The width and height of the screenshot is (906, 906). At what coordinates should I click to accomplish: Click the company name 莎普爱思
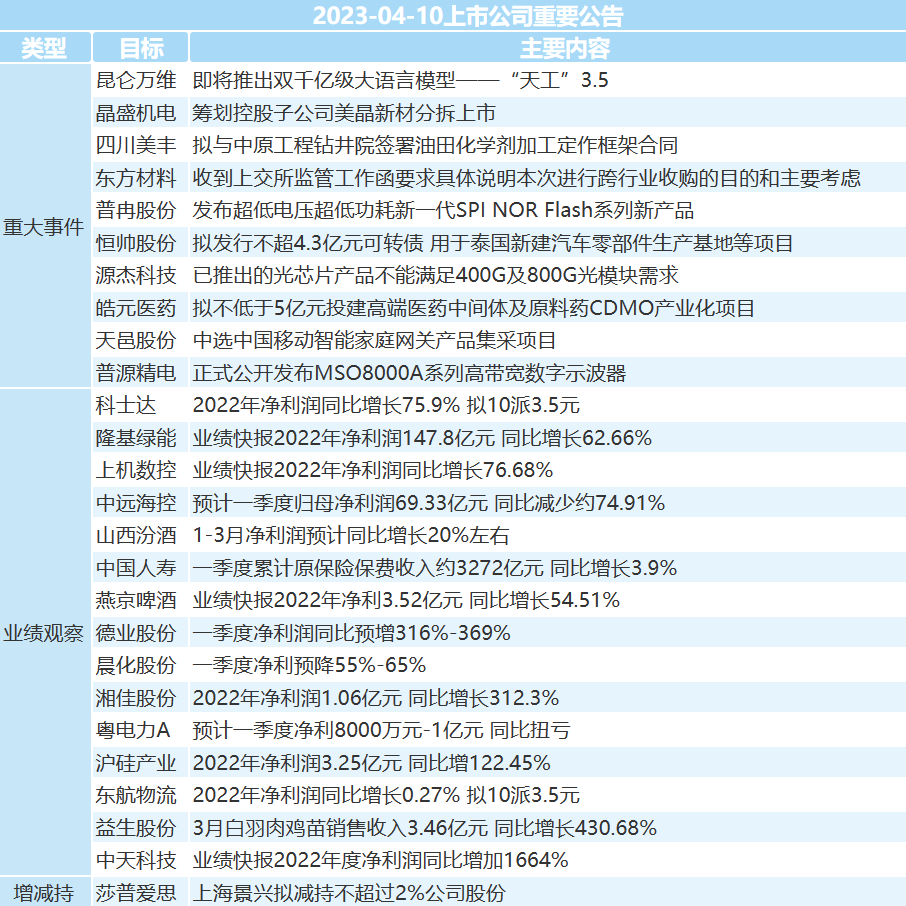click(x=136, y=893)
